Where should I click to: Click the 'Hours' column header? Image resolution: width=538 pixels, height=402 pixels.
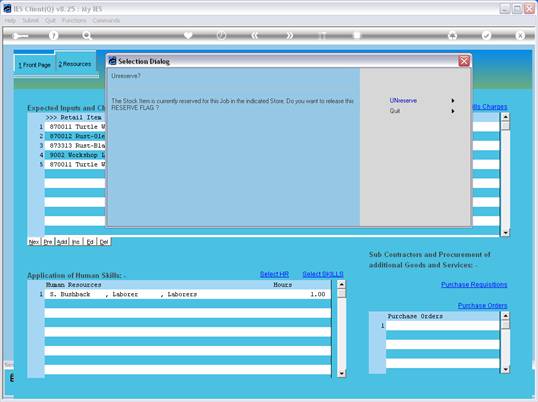pos(282,285)
